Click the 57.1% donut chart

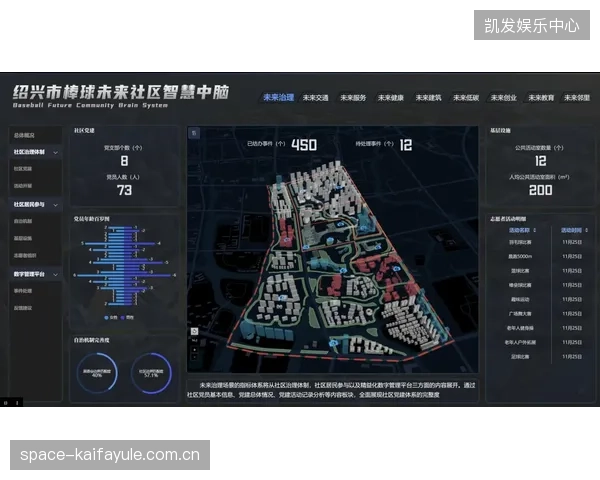tap(151, 372)
